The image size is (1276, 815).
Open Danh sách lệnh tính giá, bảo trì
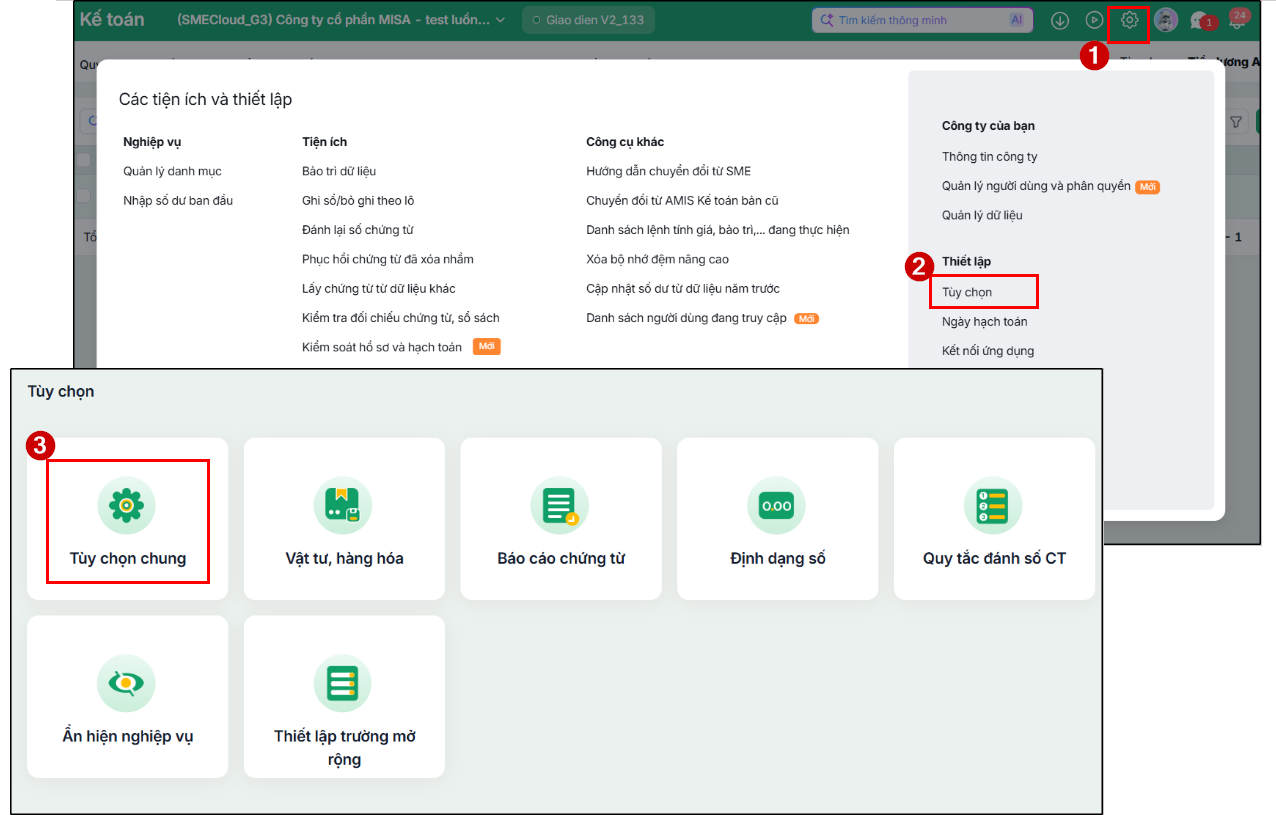[718, 230]
